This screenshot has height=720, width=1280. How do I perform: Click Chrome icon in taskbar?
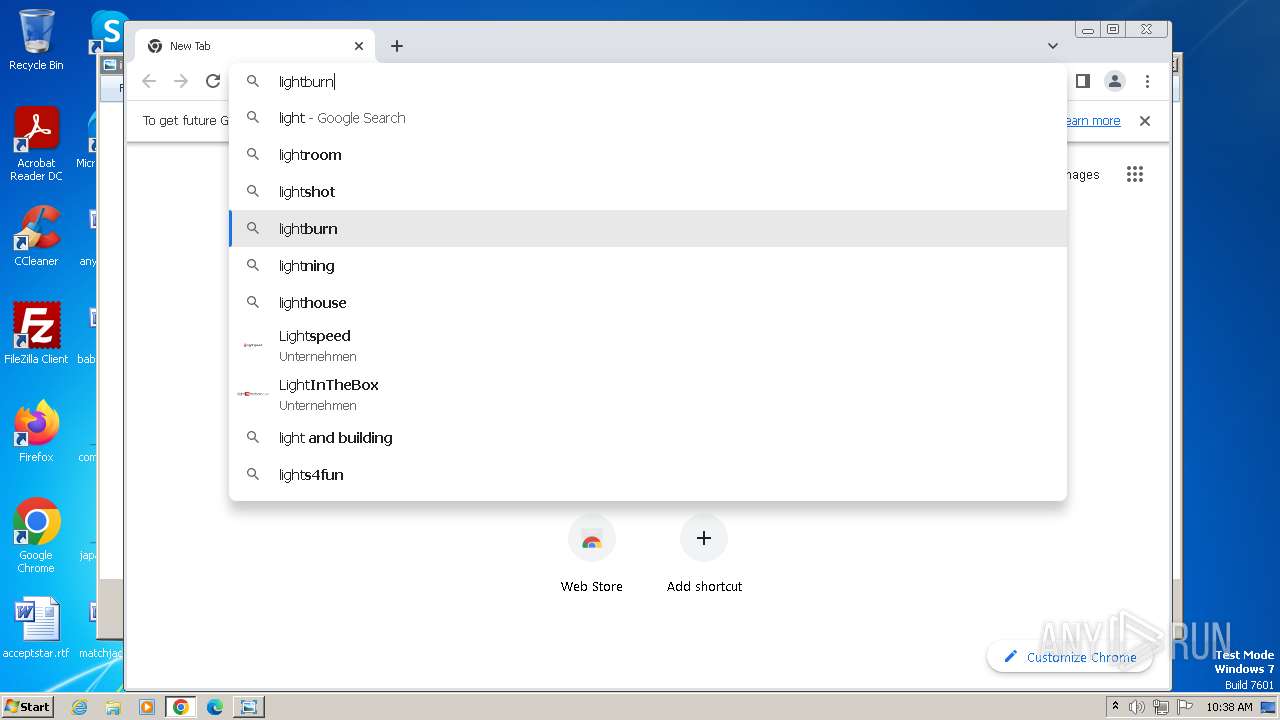click(x=181, y=707)
